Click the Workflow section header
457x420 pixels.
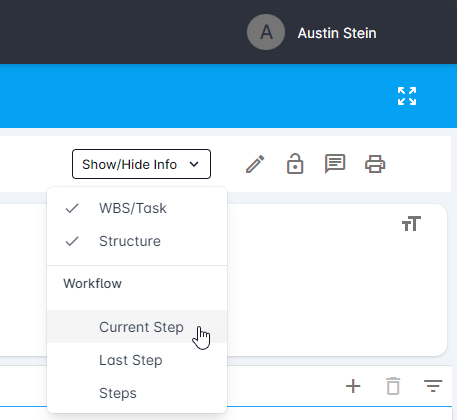[93, 283]
